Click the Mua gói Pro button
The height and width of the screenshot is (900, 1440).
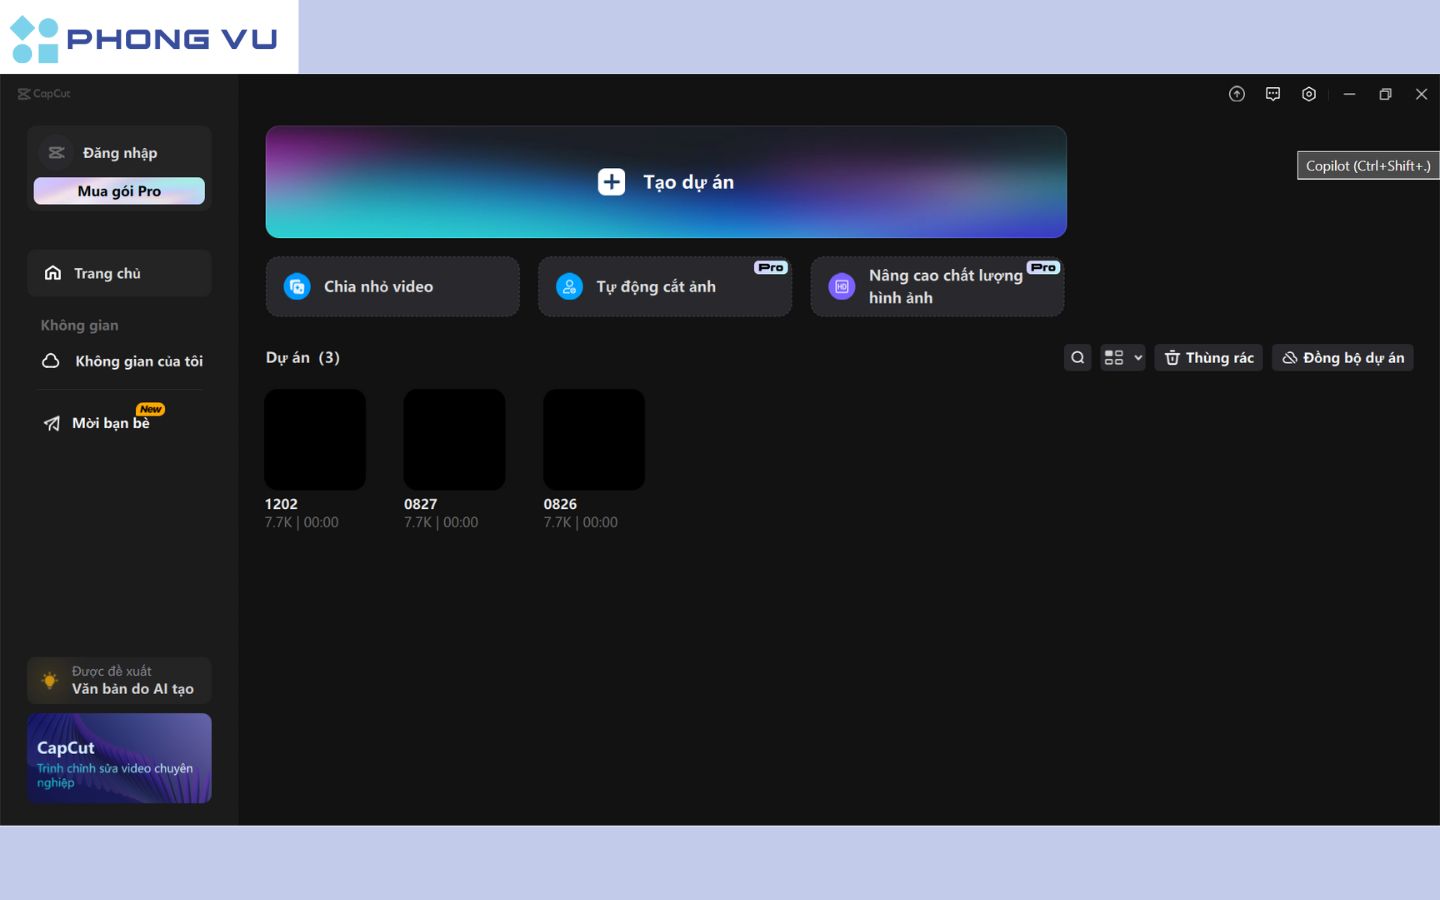[119, 191]
